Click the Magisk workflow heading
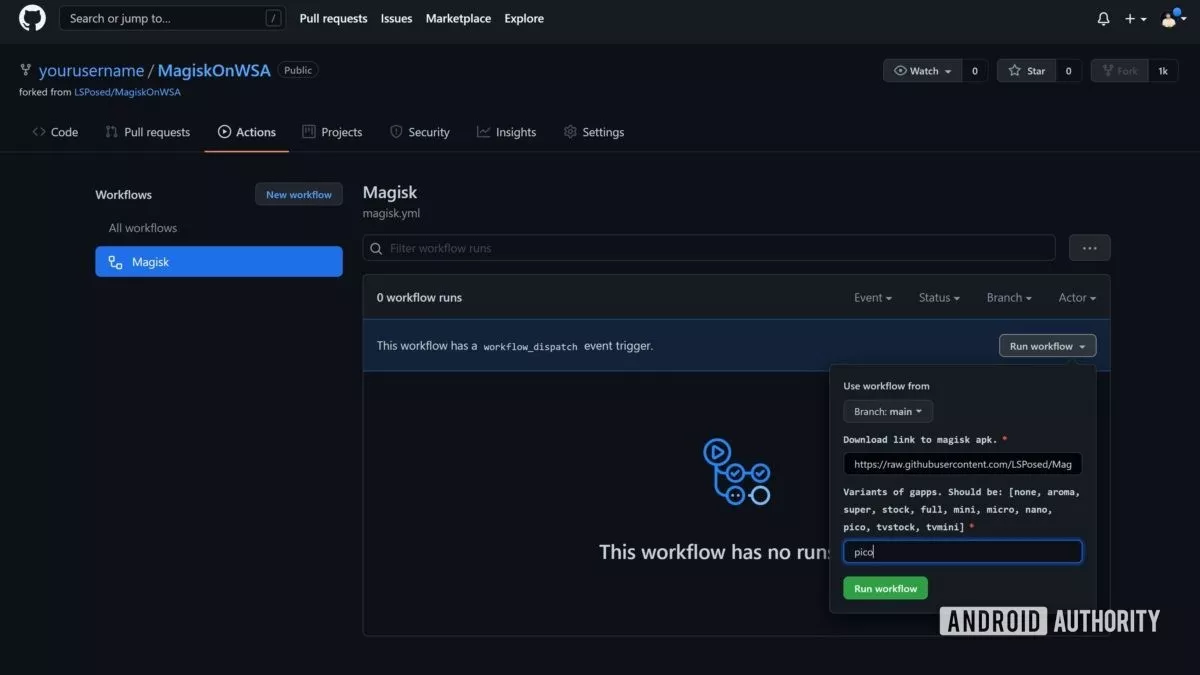Screen dimensions: 1200x675 (x=390, y=192)
